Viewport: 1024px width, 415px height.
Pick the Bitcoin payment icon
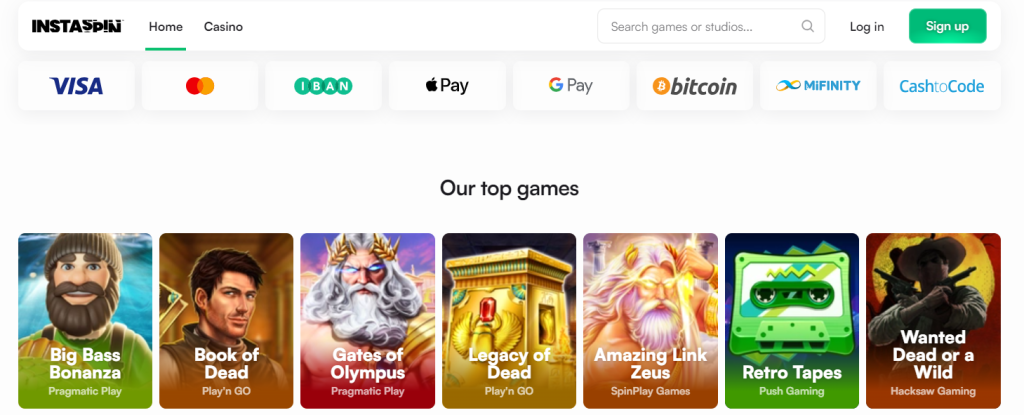pos(694,86)
